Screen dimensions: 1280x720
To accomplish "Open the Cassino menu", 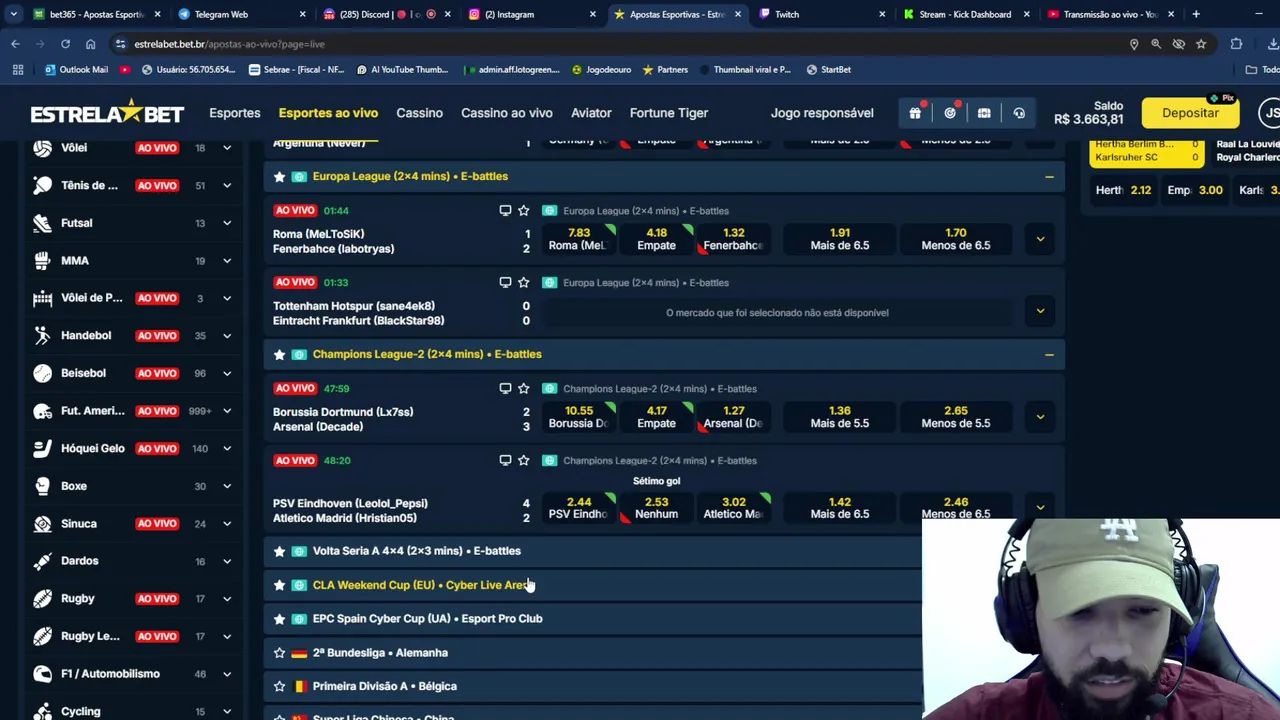I will click(419, 113).
